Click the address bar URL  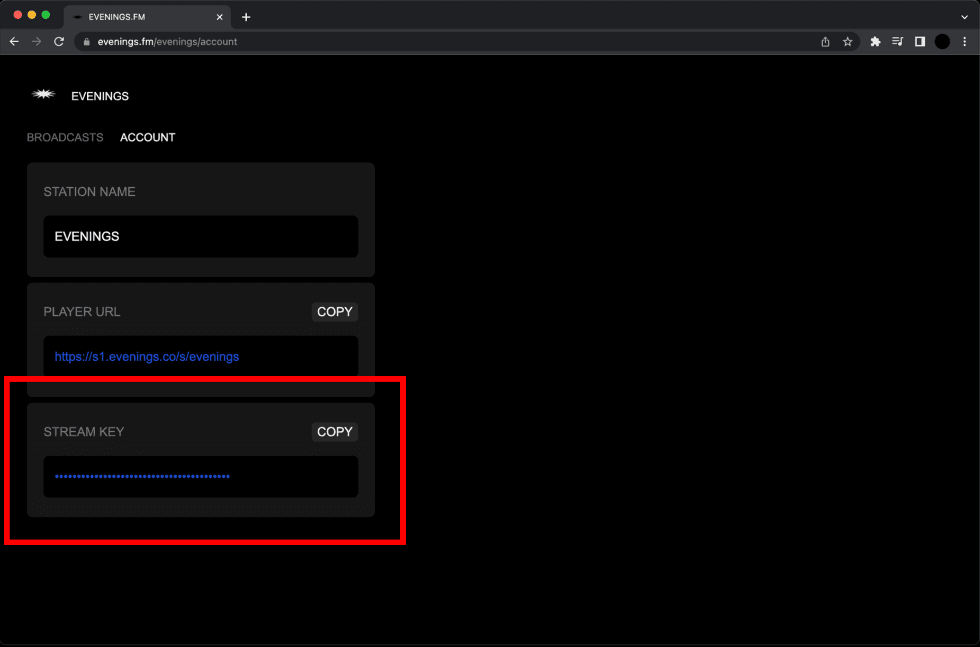[168, 42]
